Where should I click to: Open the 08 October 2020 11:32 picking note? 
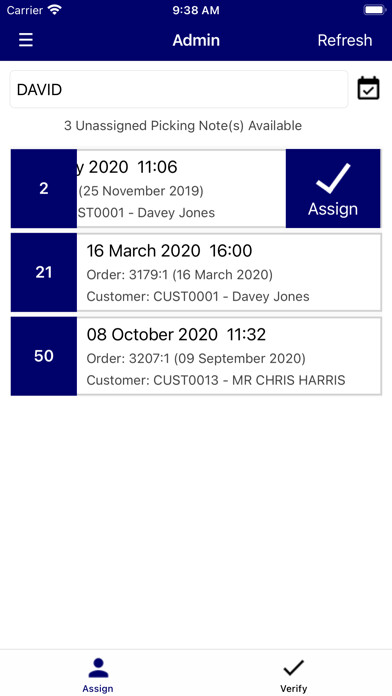(x=196, y=356)
